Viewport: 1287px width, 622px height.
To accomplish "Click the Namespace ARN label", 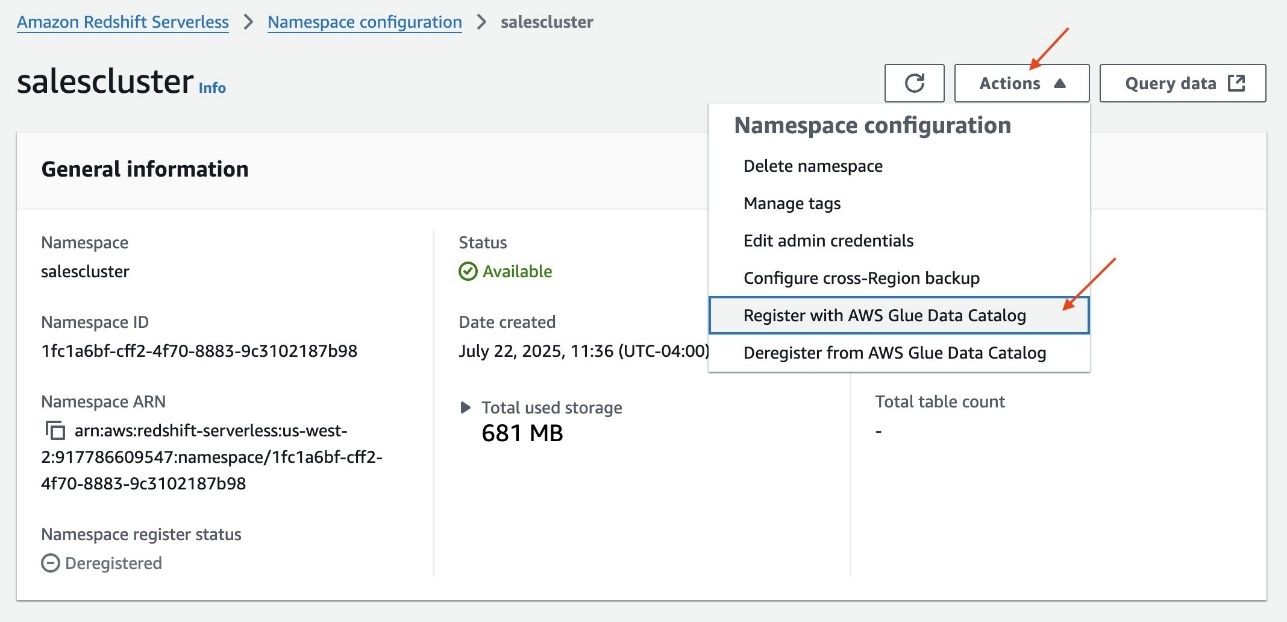I will [103, 401].
